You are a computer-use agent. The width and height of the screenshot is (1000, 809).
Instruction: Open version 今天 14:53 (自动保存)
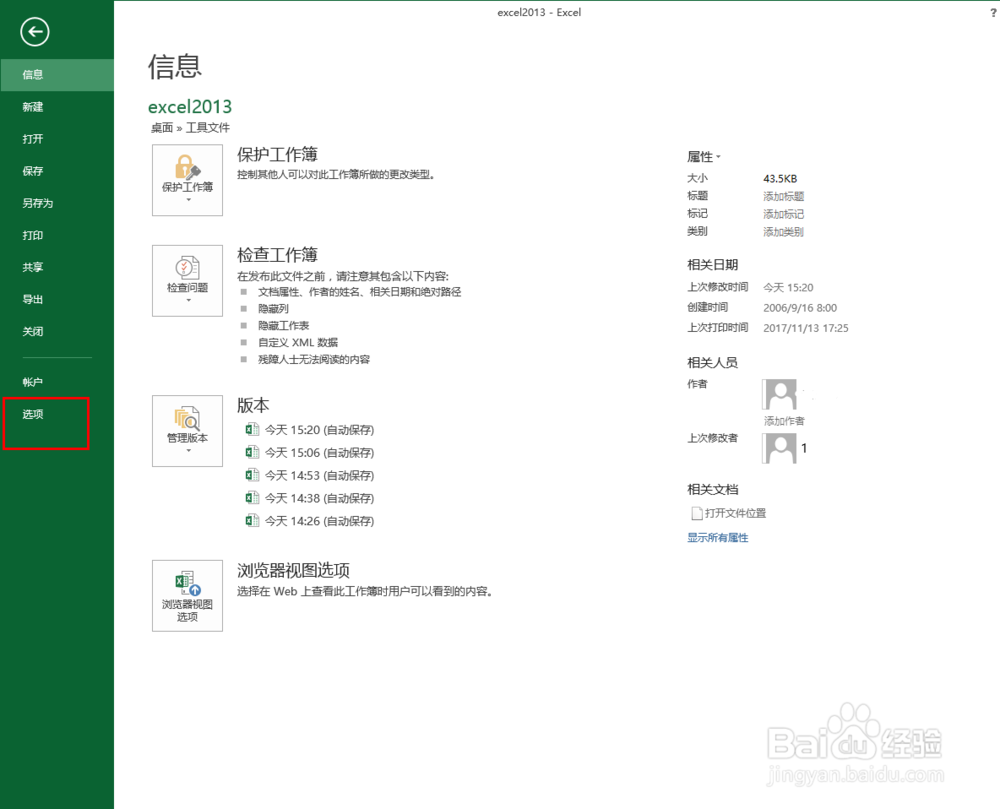pos(320,476)
